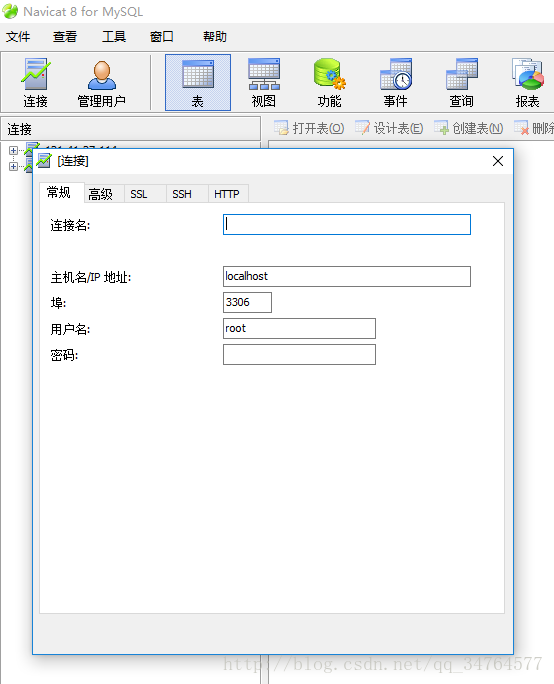
Task: Click the port field showing 3306
Action: point(247,302)
